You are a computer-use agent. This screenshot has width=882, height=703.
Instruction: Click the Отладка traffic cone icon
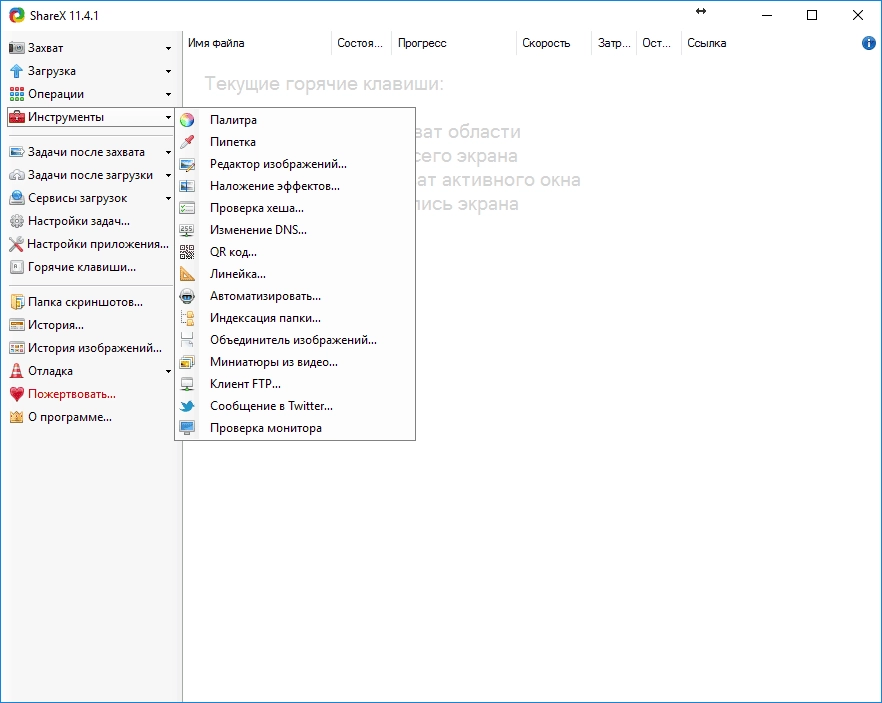17,371
